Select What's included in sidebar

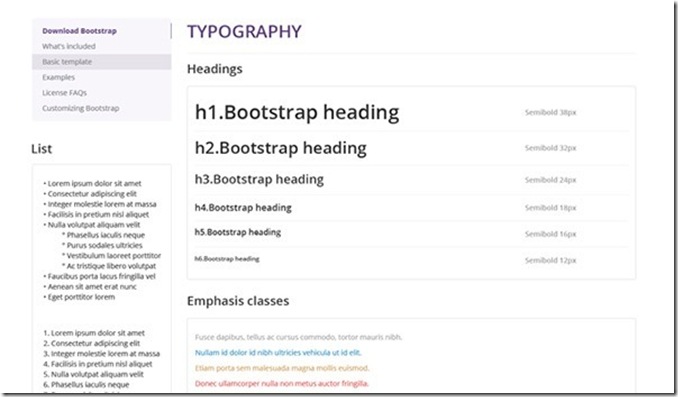click(69, 46)
